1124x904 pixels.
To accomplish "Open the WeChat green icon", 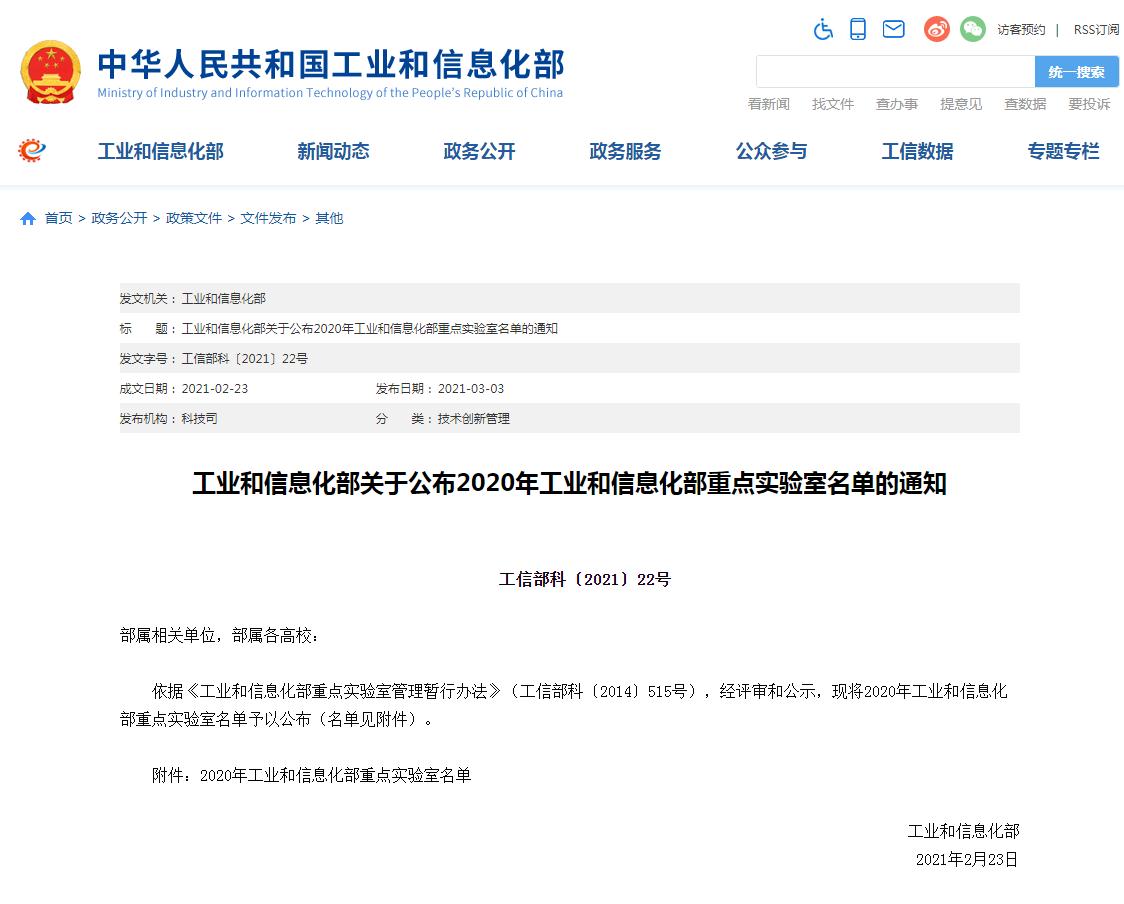I will 972,29.
